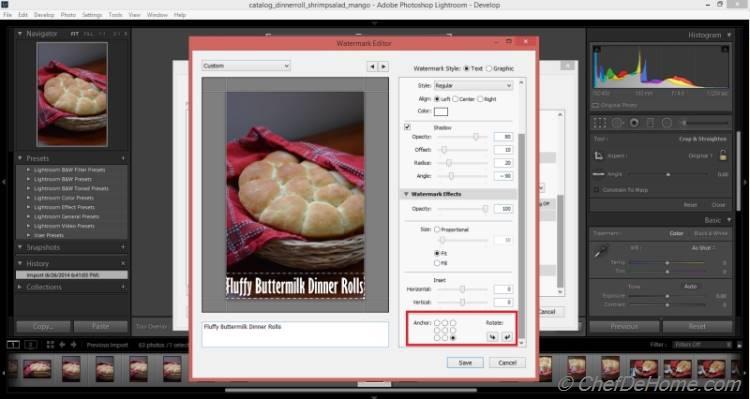
Task: Open the Edit menu
Action: click(23, 15)
